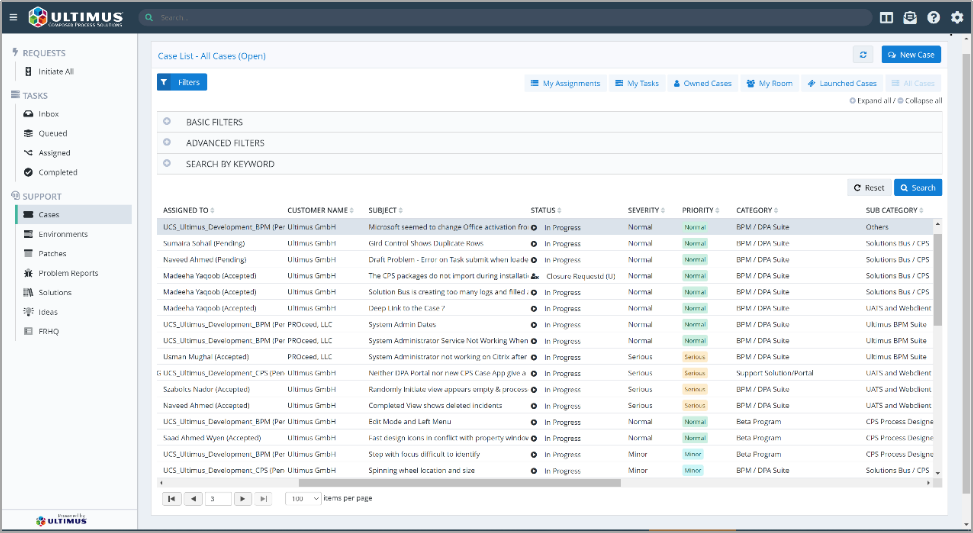The image size is (973, 533).
Task: Go to Inbox under Tasks
Action: pos(48,114)
